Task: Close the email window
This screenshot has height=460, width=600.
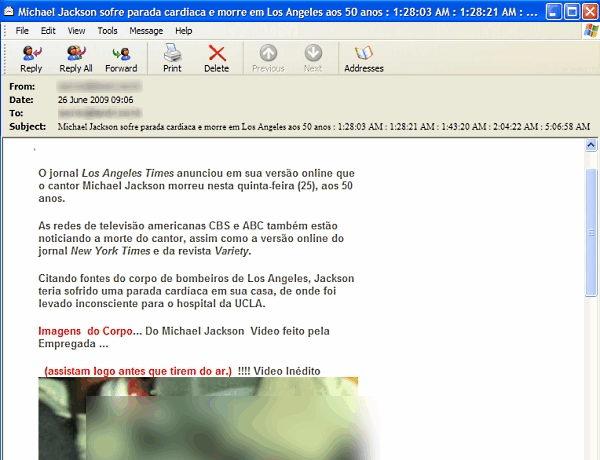Action: (x=590, y=11)
